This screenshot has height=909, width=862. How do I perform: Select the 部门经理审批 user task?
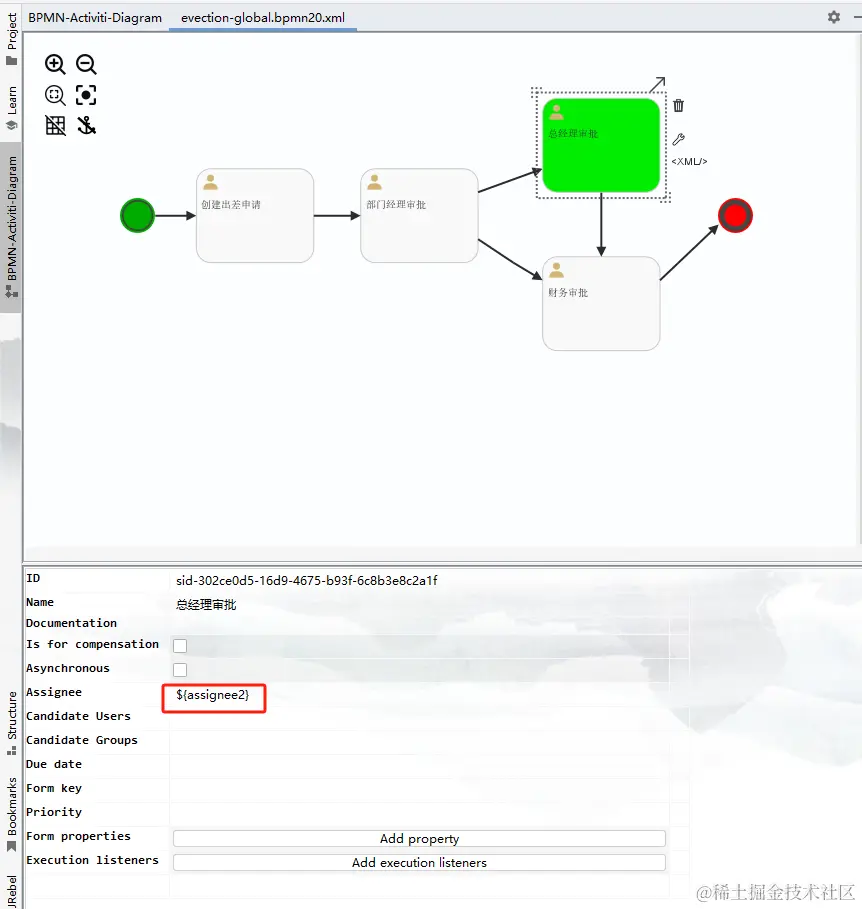click(419, 216)
